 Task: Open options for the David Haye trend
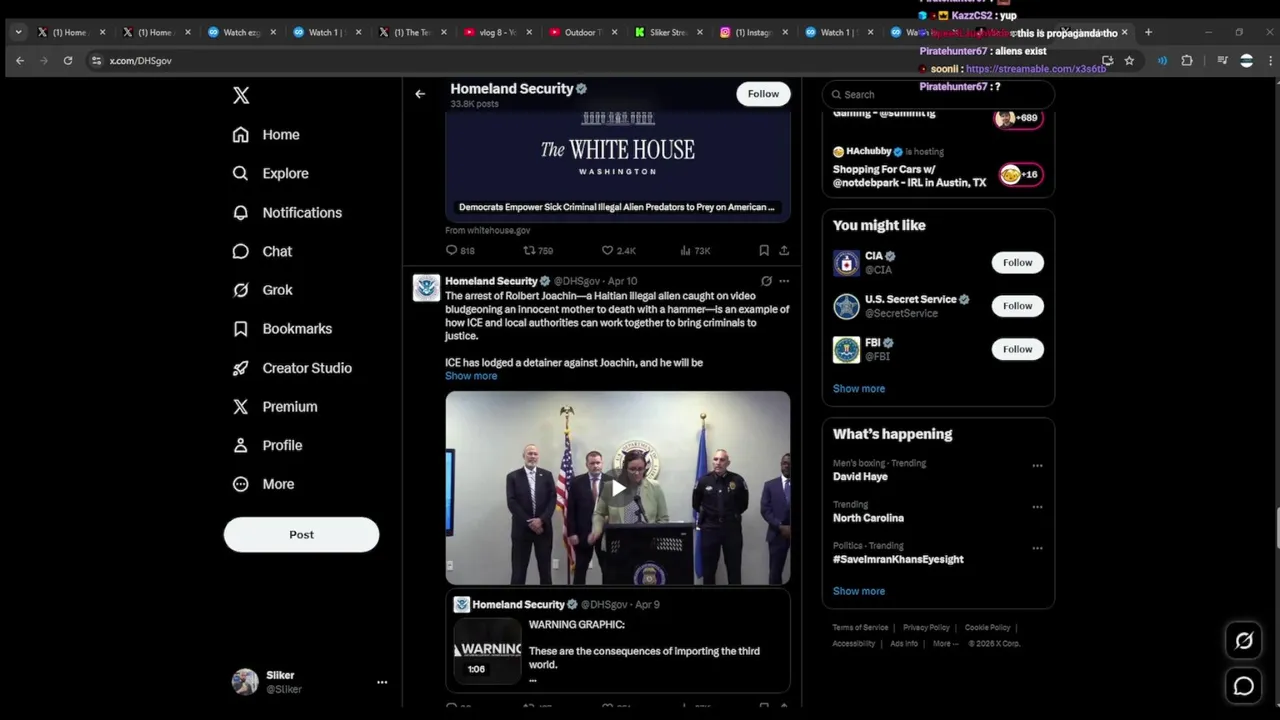point(1037,466)
